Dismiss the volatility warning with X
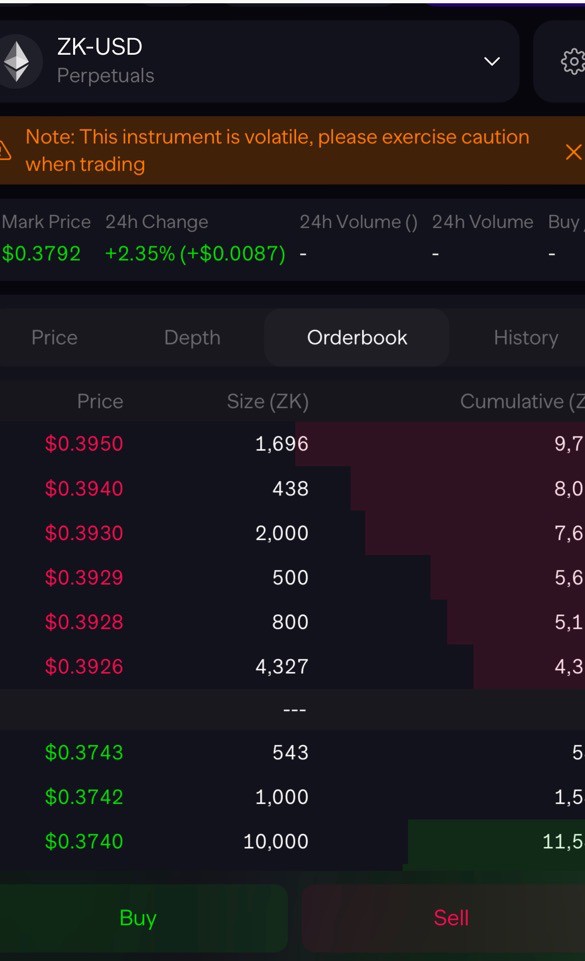585x961 pixels. 573,151
